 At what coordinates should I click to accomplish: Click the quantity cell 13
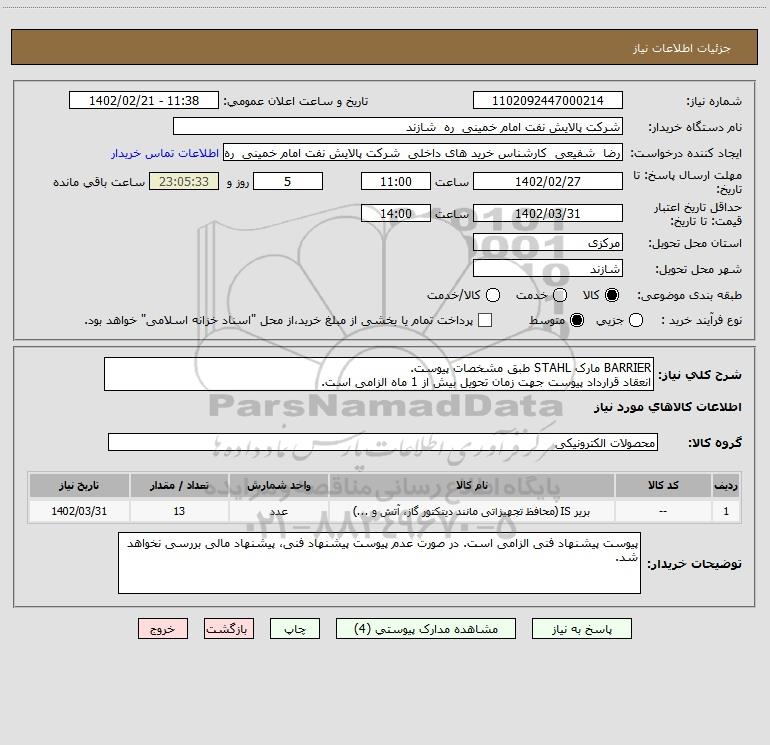[x=179, y=511]
